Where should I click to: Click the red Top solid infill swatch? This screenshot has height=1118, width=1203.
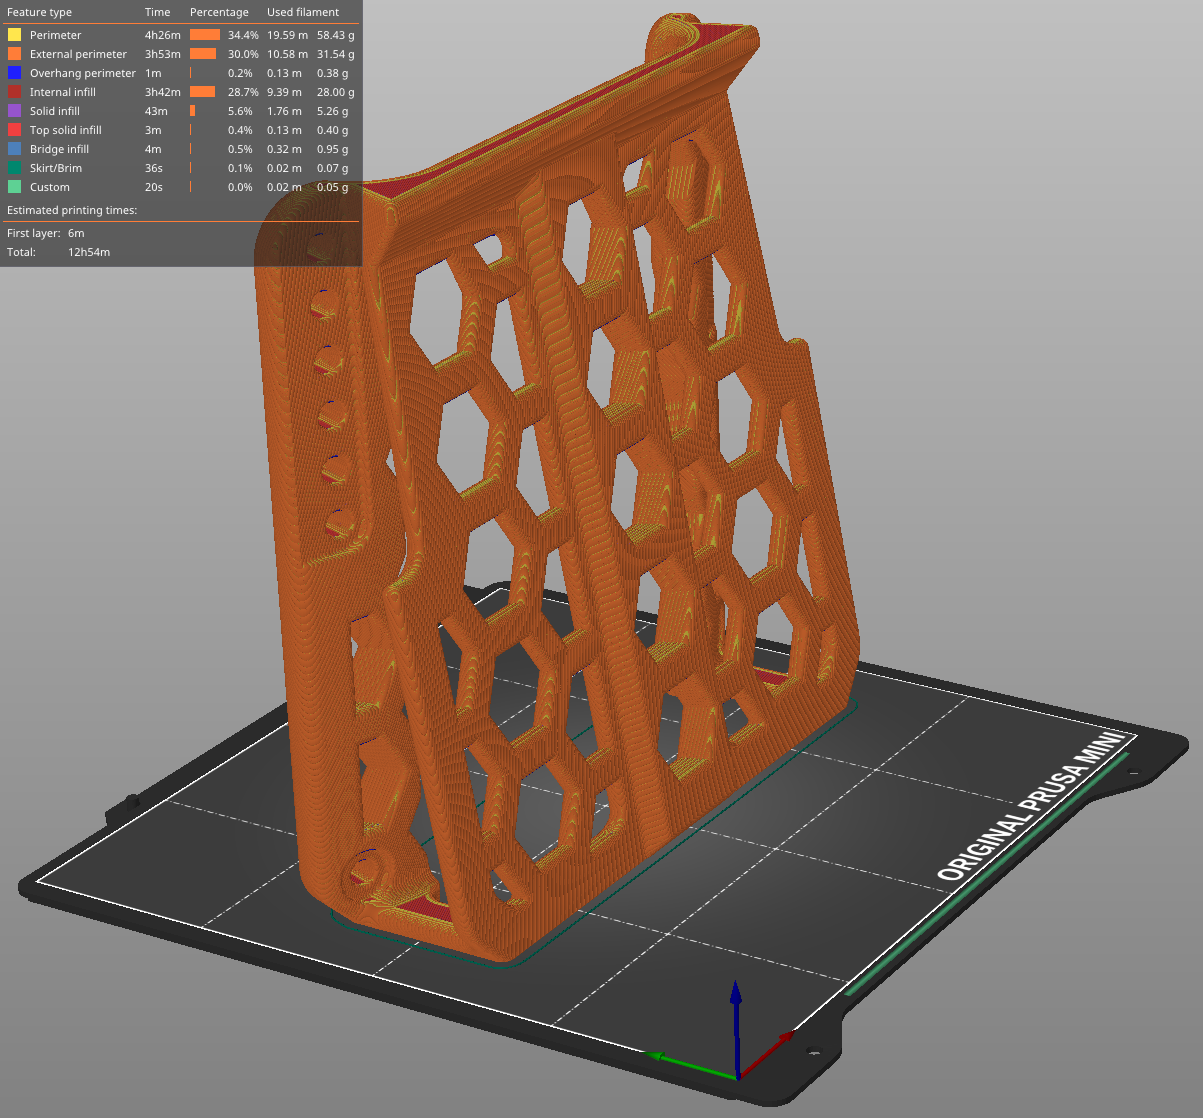tap(12, 129)
